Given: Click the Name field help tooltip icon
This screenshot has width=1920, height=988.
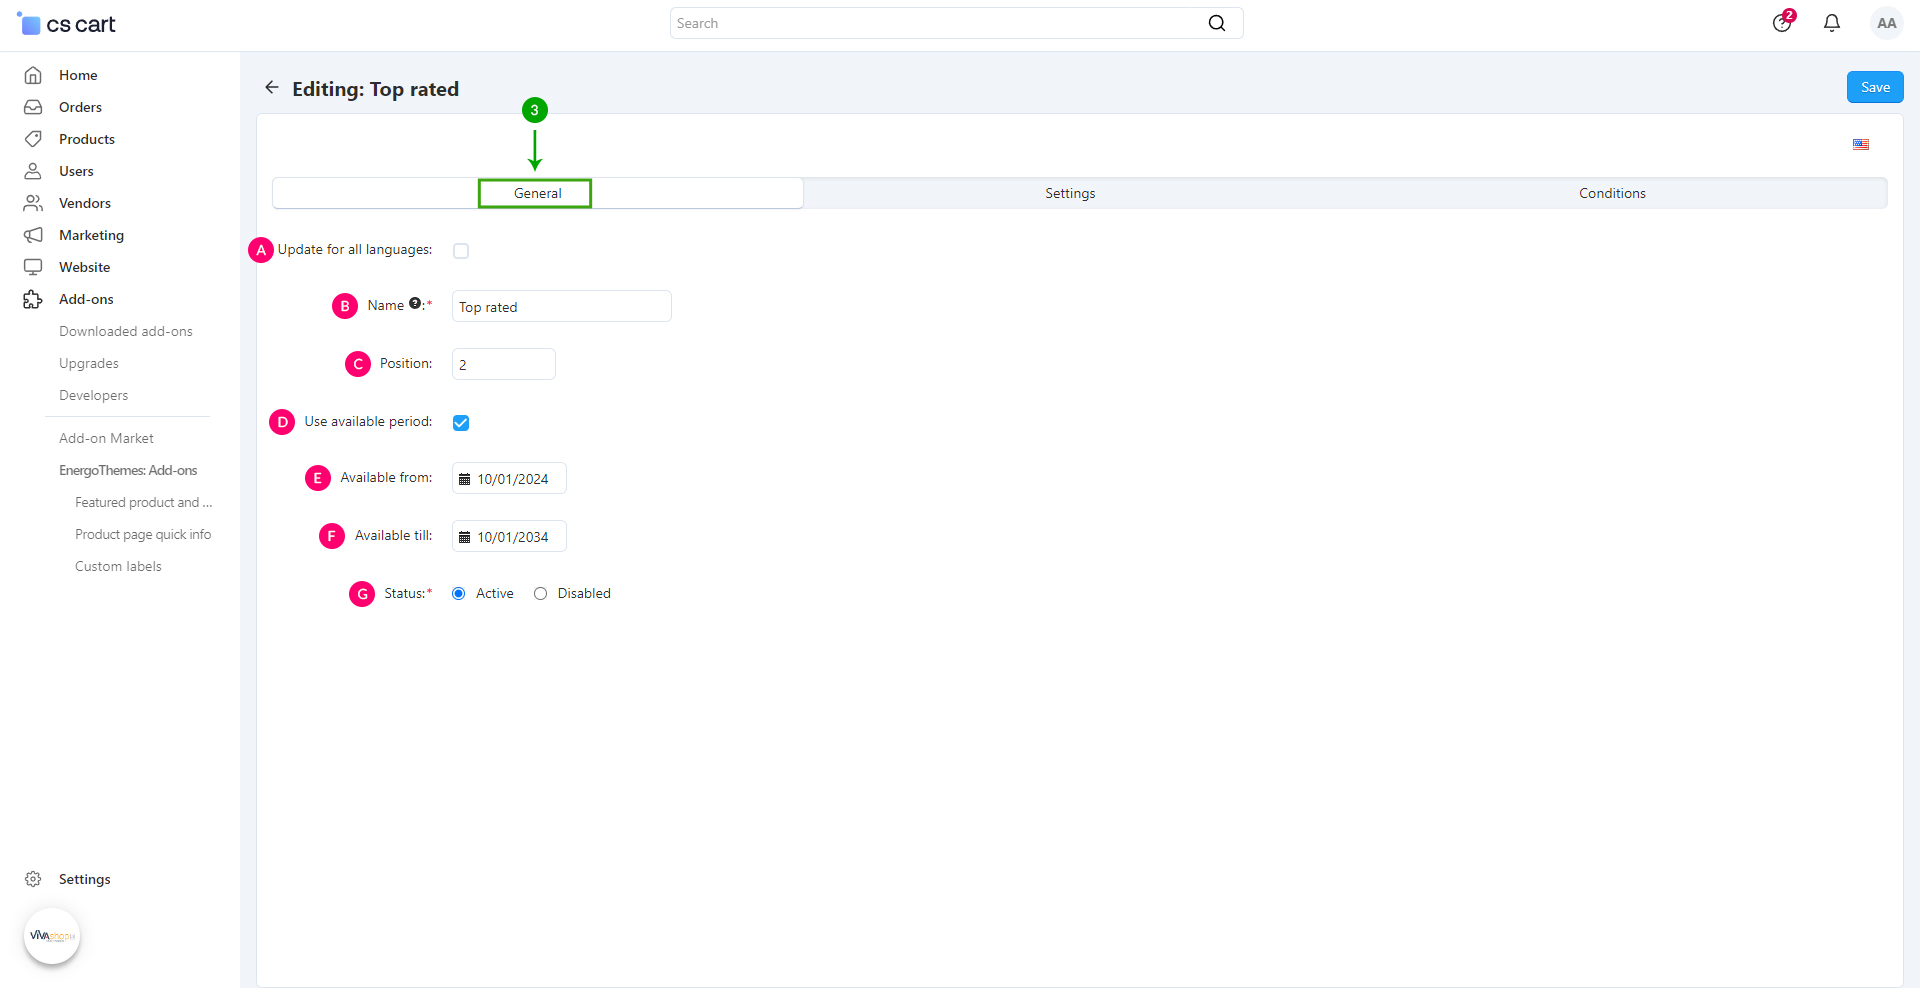Looking at the screenshot, I should [414, 304].
